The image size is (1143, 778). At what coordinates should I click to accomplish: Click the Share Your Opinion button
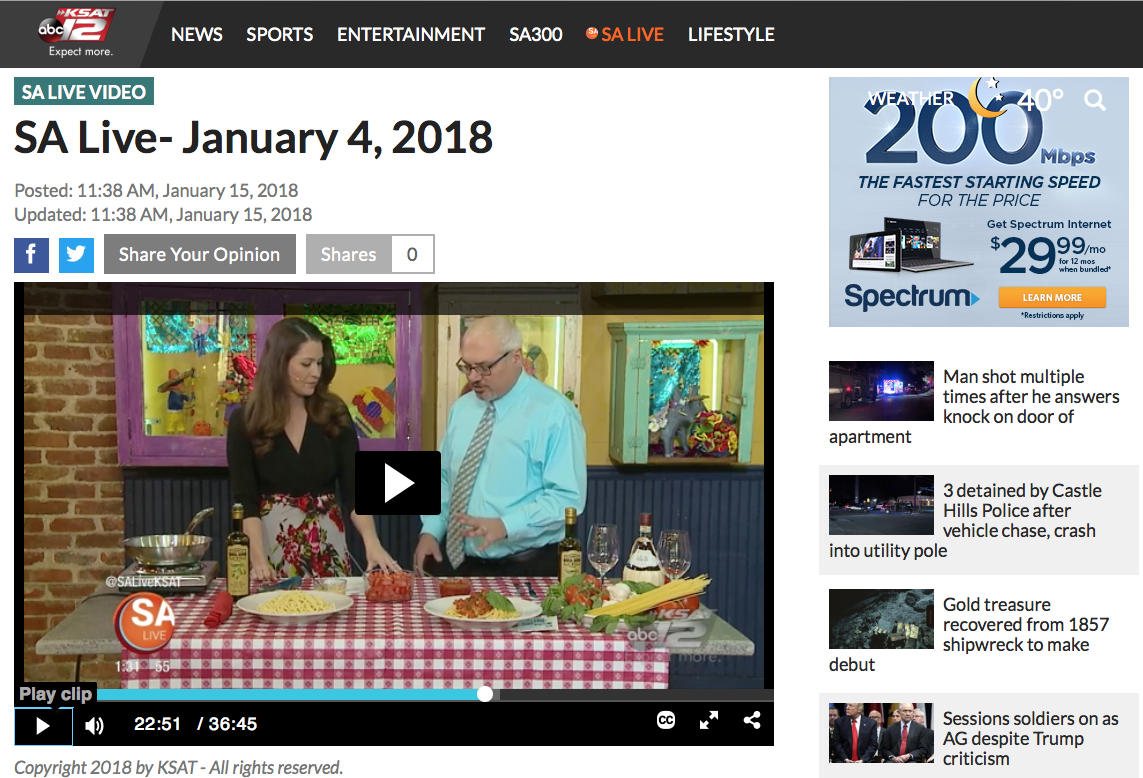coord(199,254)
